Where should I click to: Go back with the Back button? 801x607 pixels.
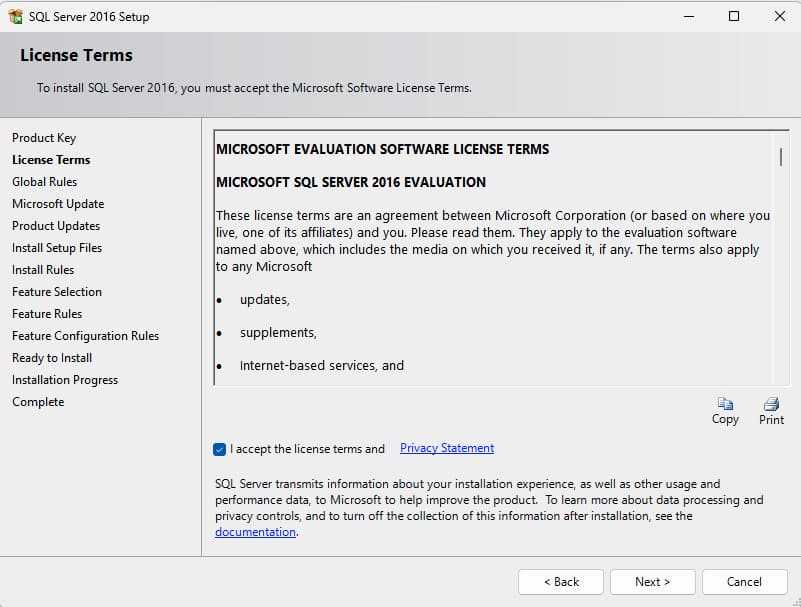coord(561,581)
